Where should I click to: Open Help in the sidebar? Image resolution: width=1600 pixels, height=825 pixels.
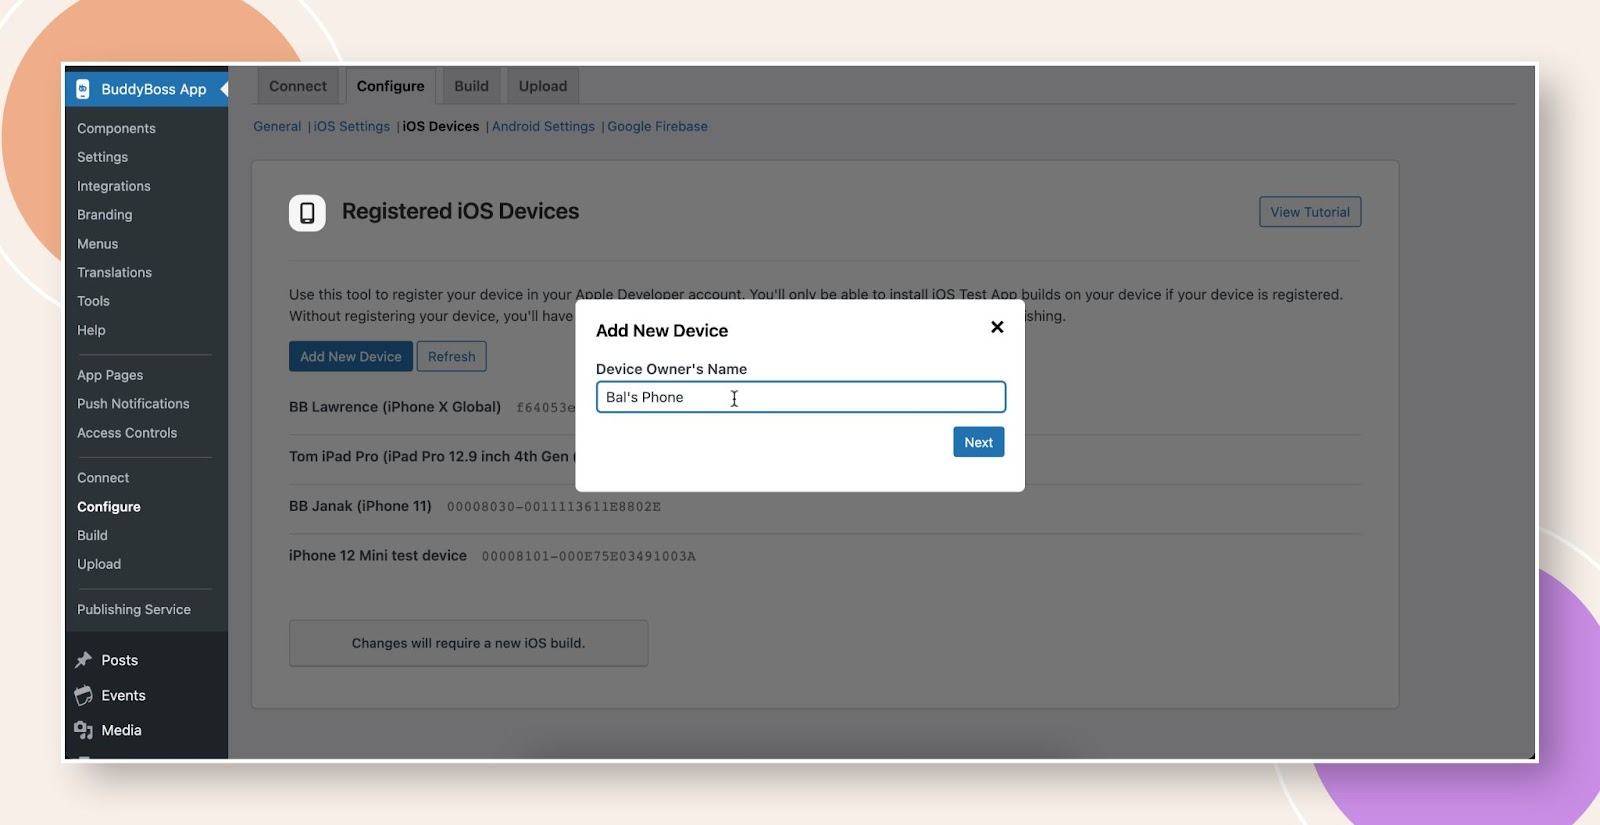click(91, 330)
